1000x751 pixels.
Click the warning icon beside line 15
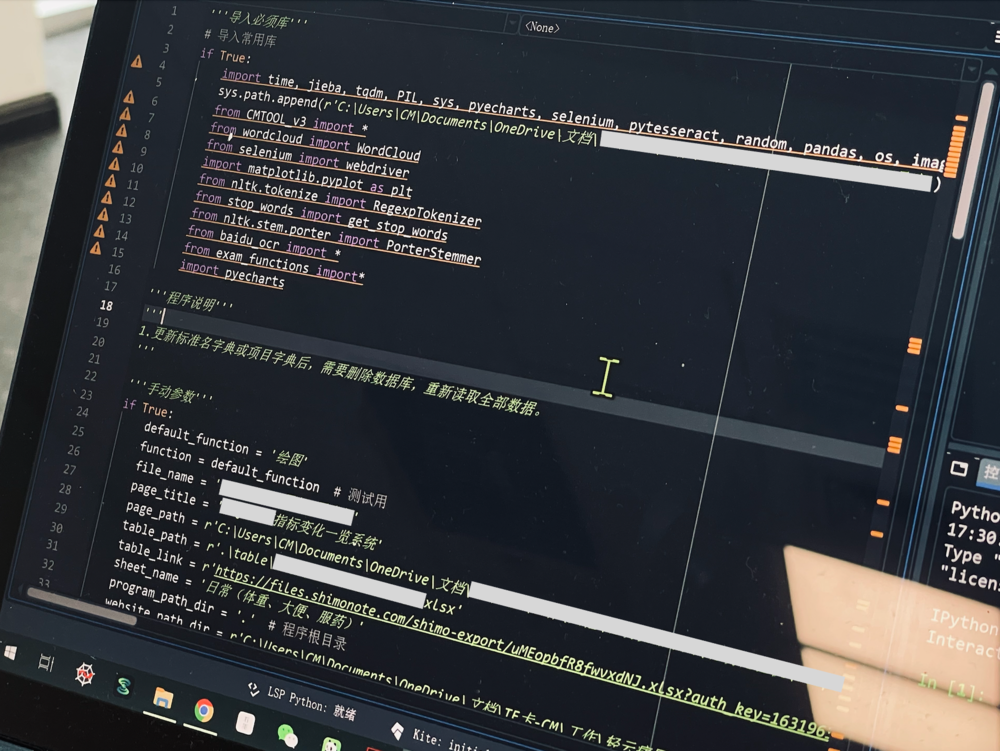95,248
